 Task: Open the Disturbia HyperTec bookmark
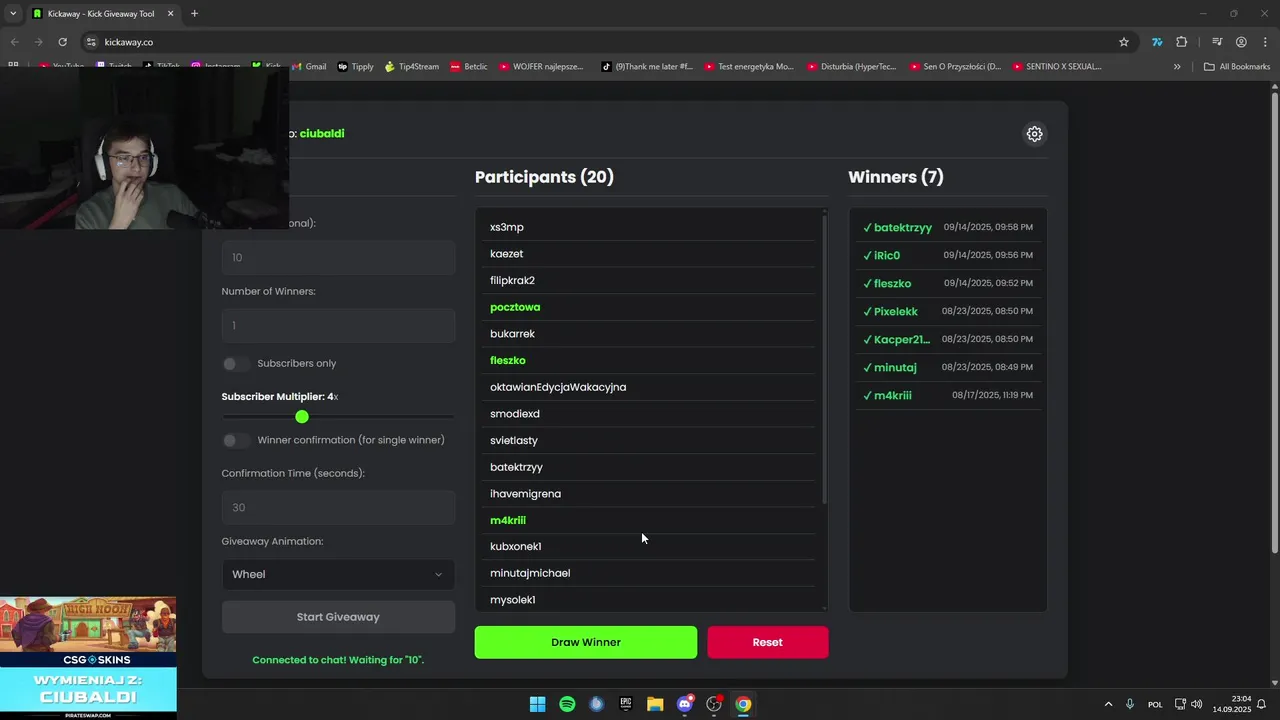click(850, 67)
